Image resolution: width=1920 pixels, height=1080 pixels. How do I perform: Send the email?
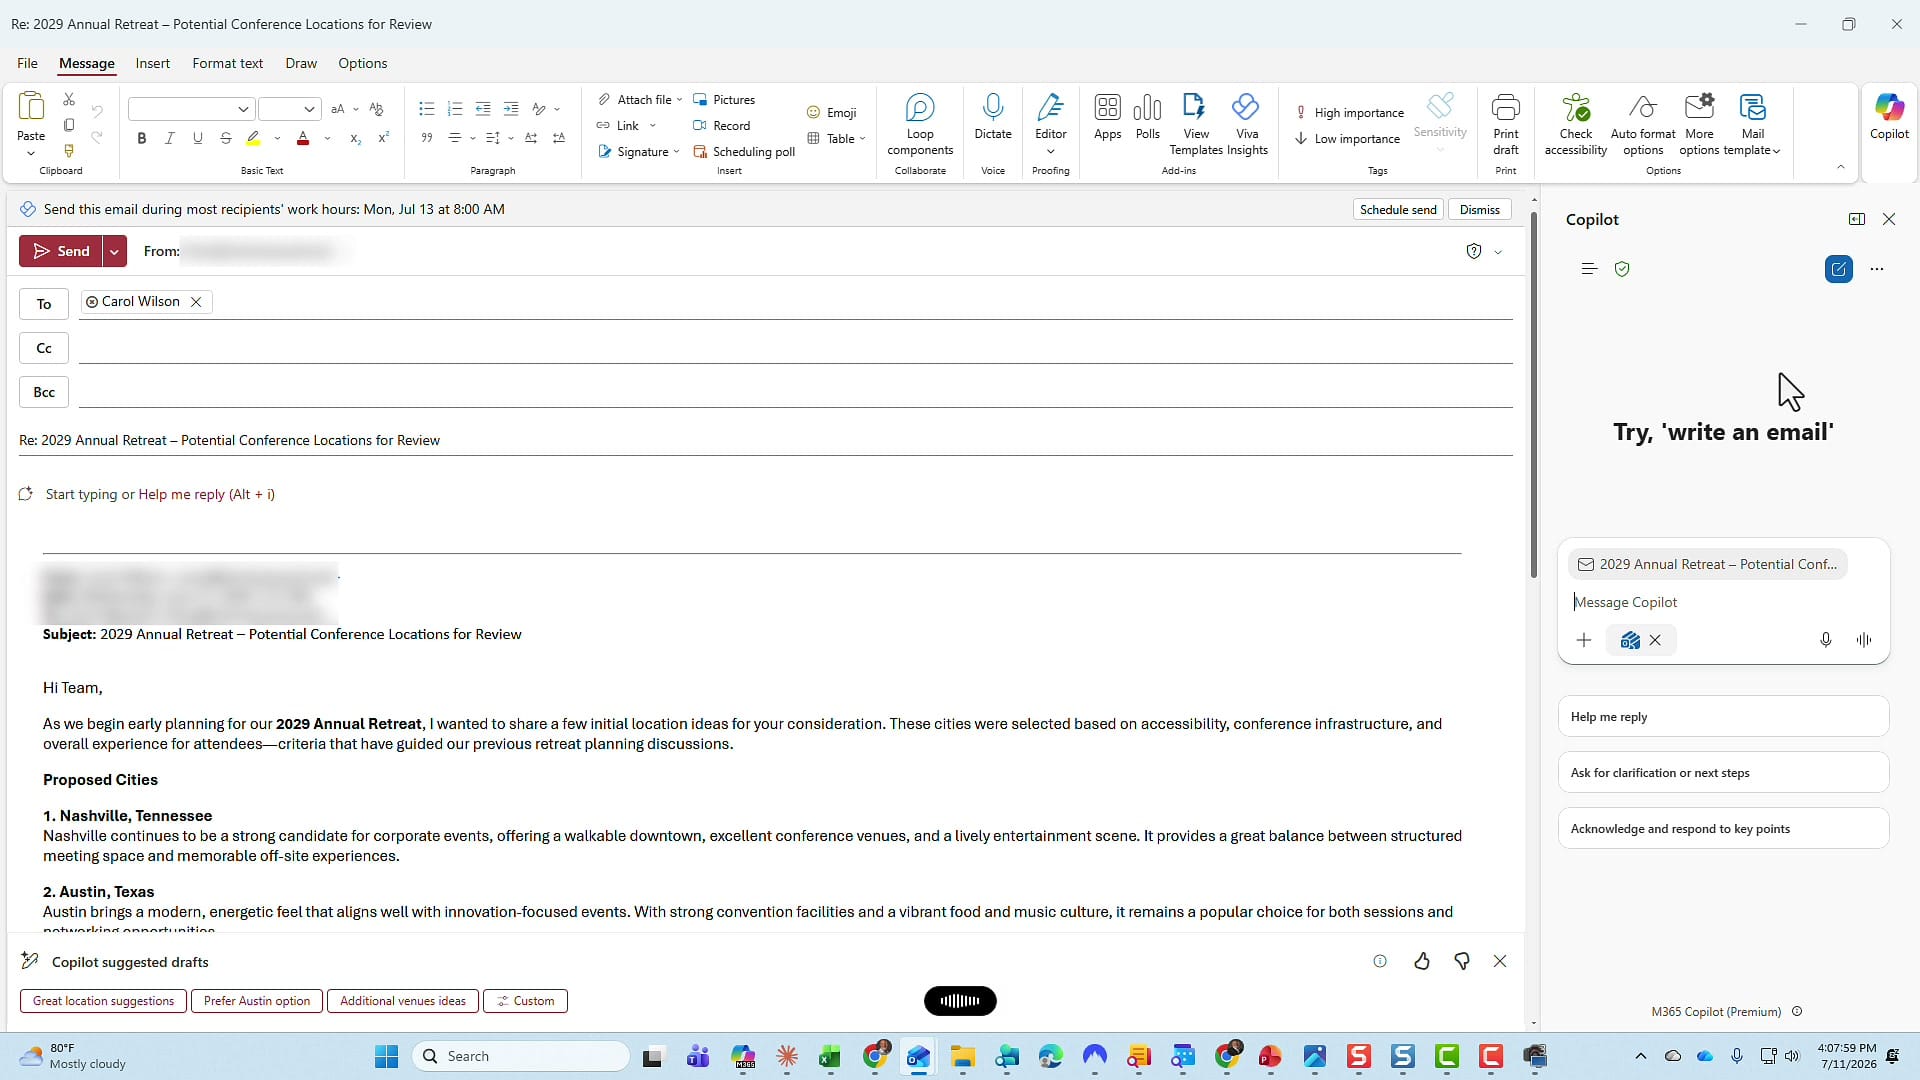[x=61, y=251]
